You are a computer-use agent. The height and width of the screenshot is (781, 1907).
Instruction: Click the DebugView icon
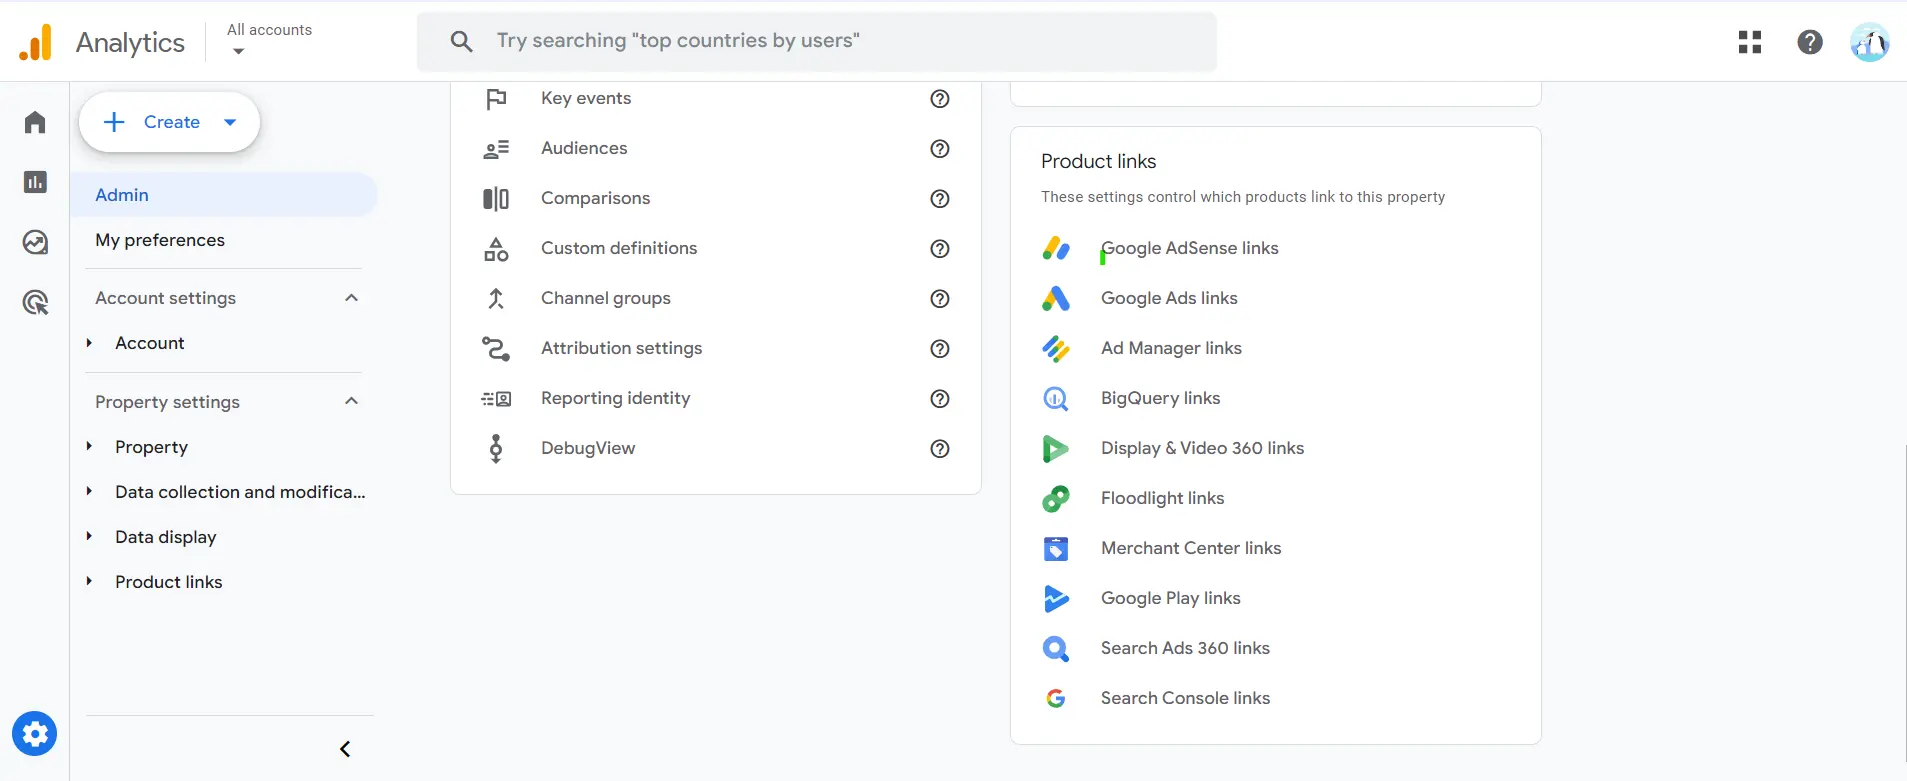(496, 448)
